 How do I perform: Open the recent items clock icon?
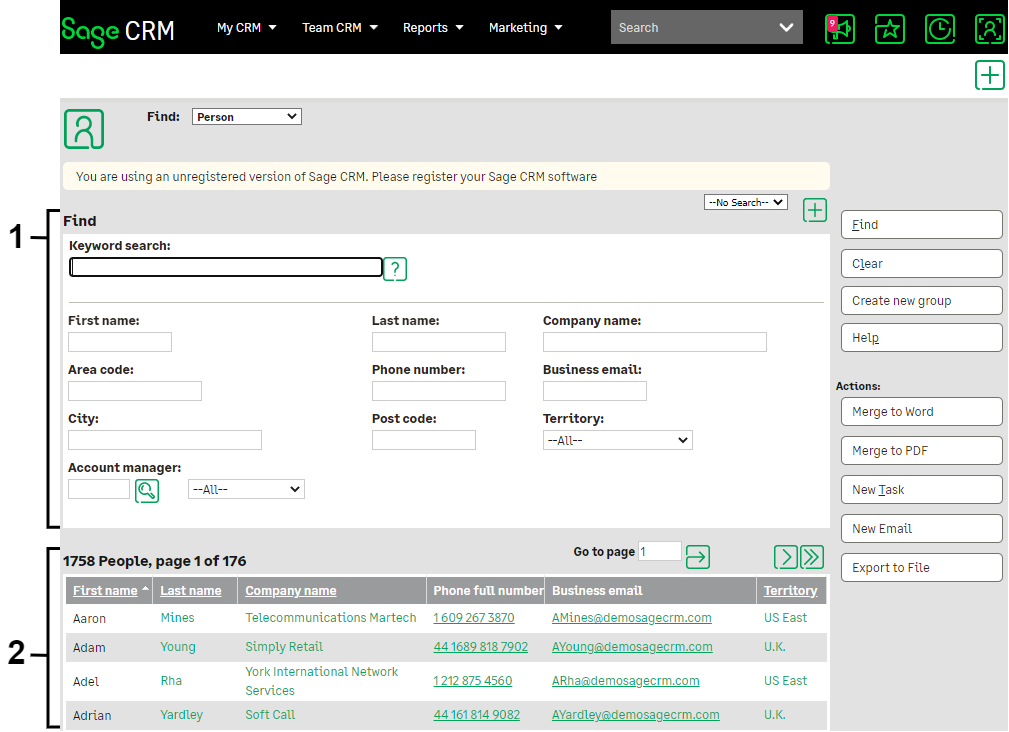939,29
